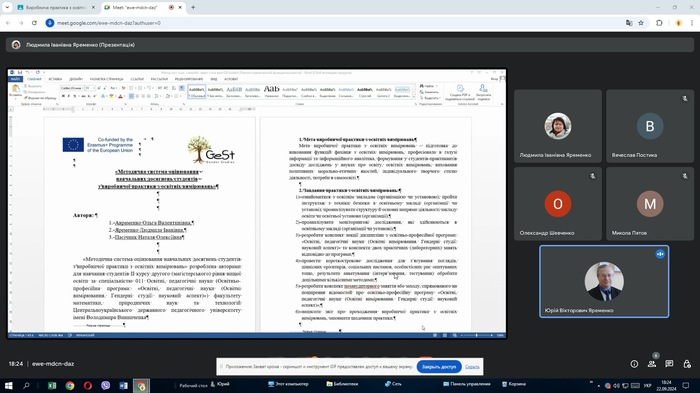
Task: Select Олександр Шевченко participant tile
Action: click(558, 204)
